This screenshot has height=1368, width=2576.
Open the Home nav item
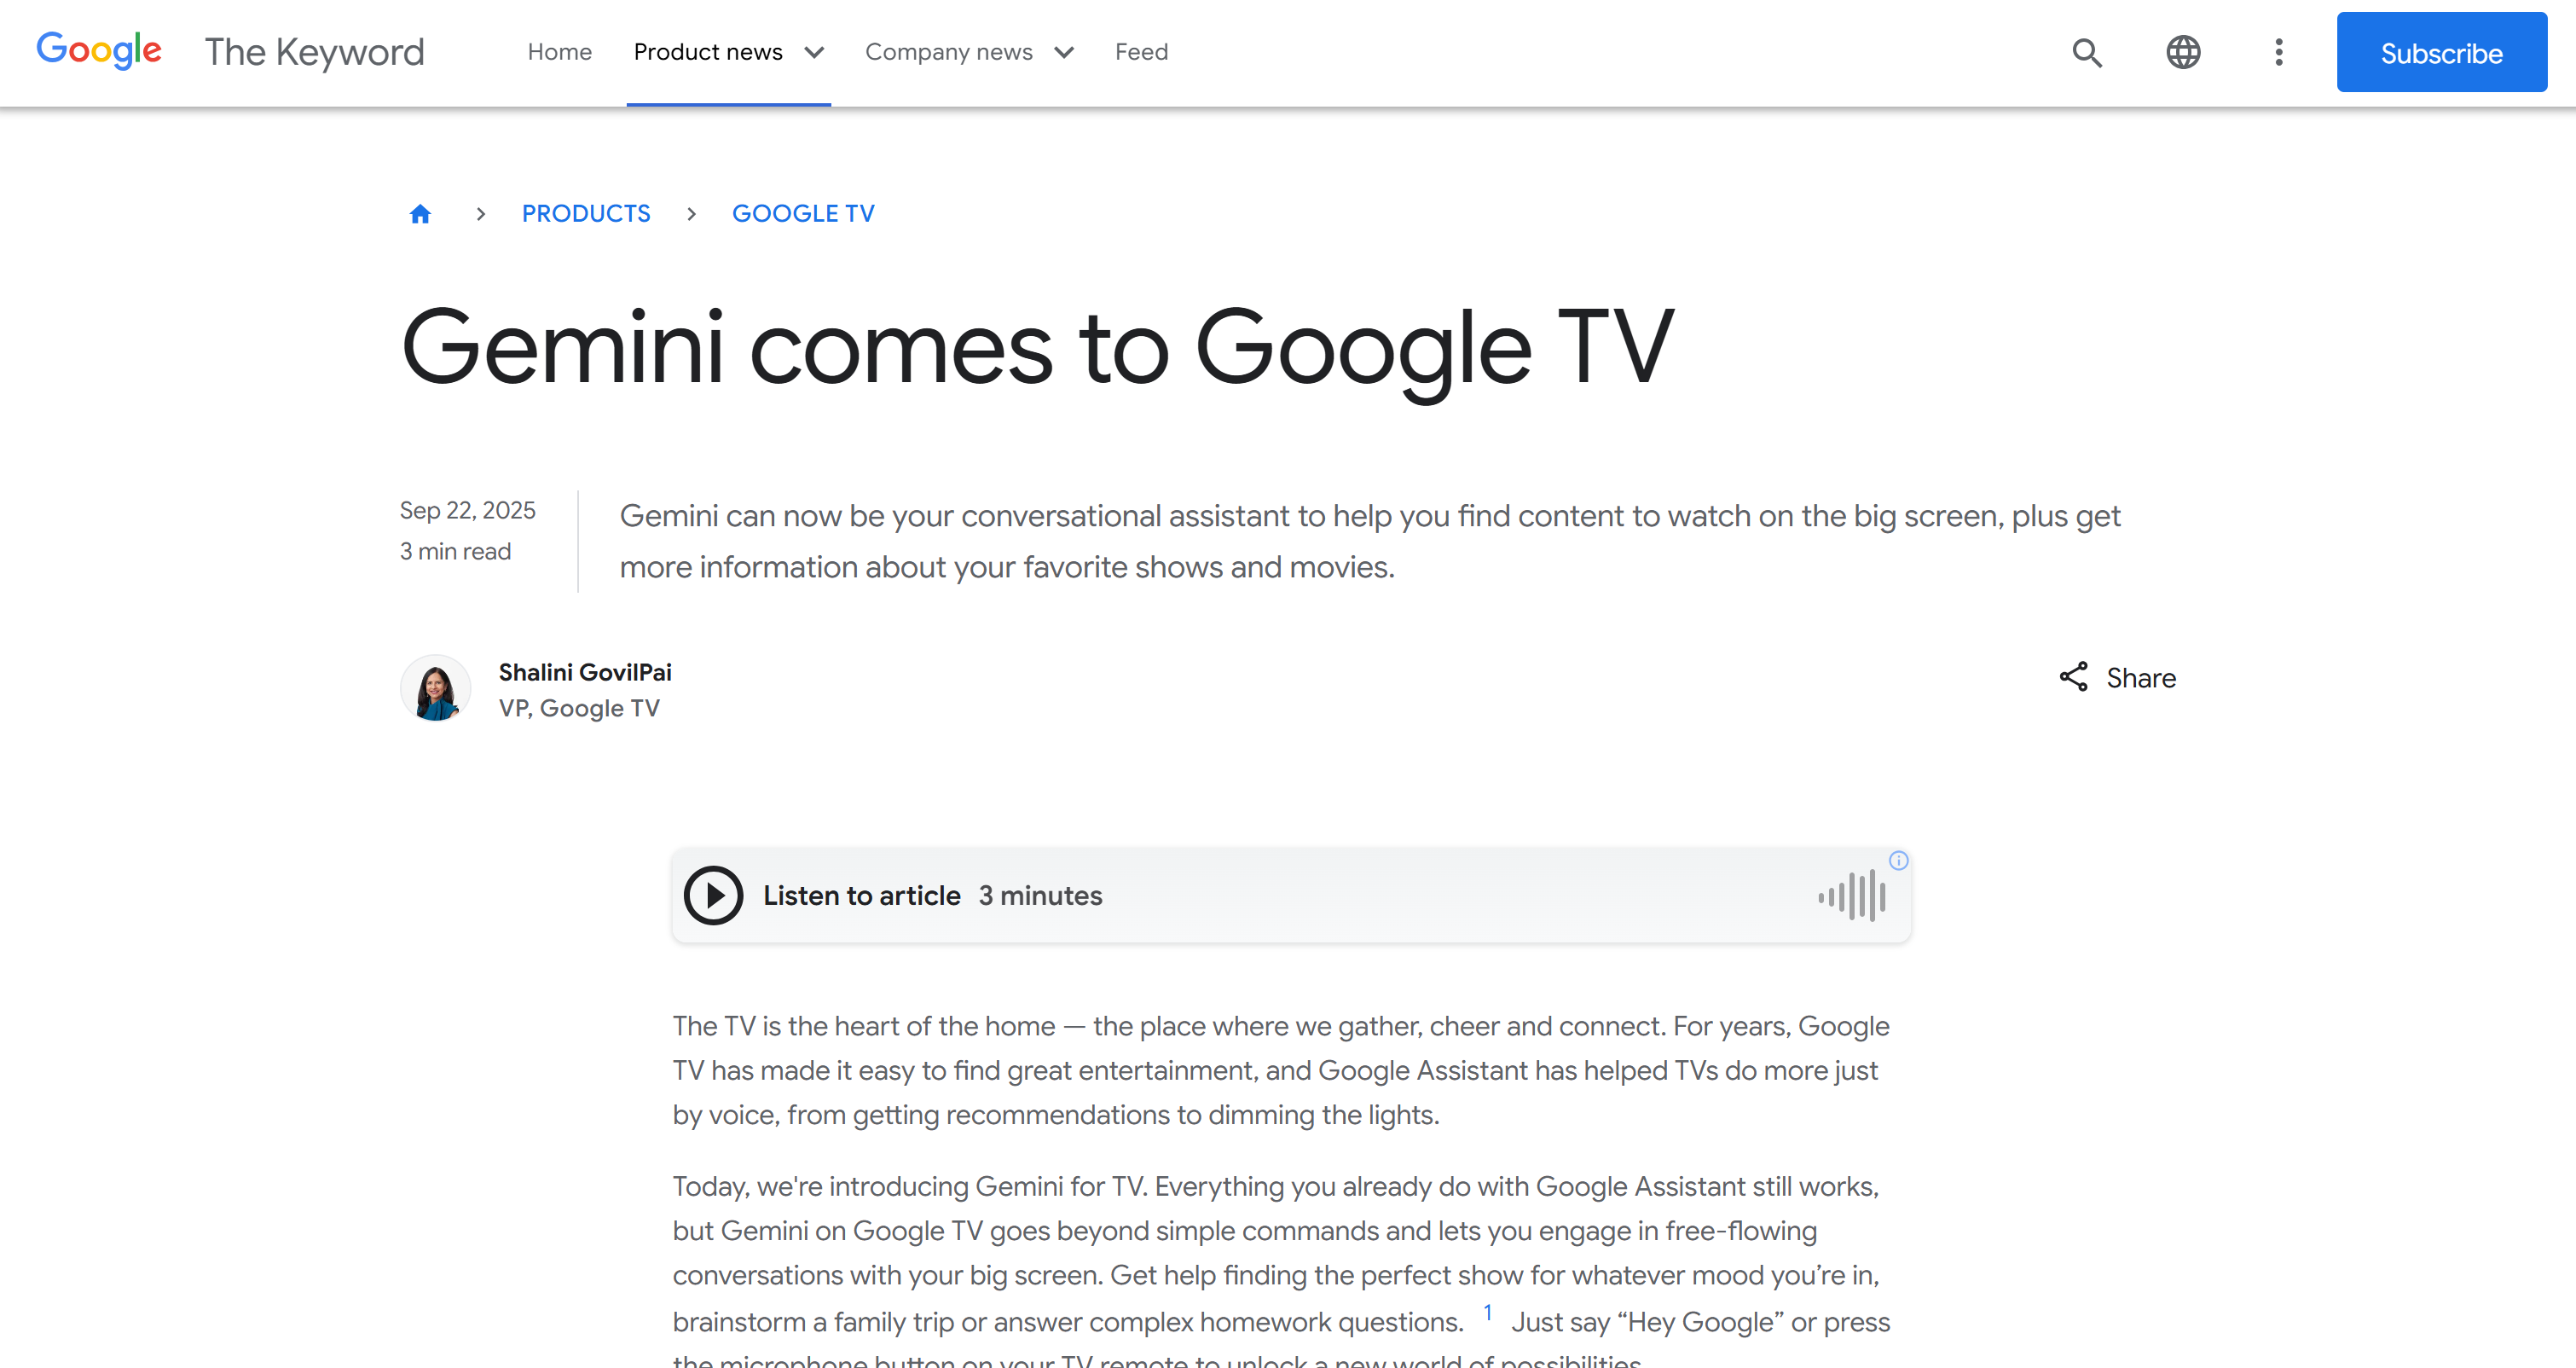[x=559, y=52]
